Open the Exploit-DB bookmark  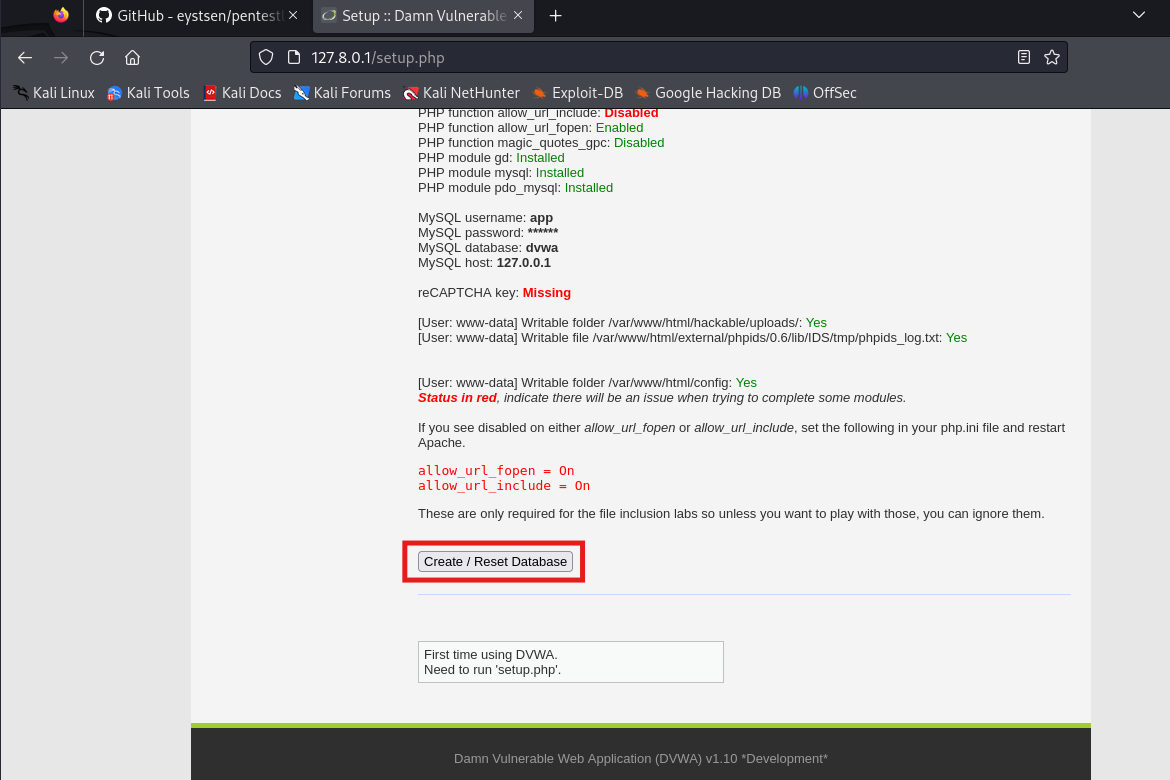578,93
